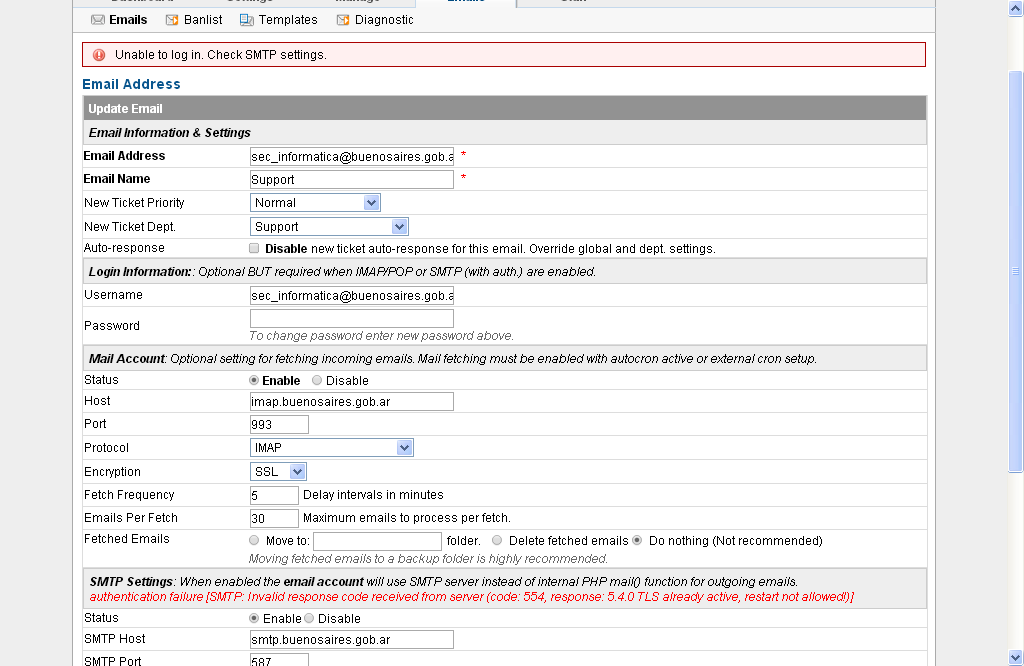Image resolution: width=1024 pixels, height=666 pixels.
Task: Focus the Username input field
Action: 352,296
